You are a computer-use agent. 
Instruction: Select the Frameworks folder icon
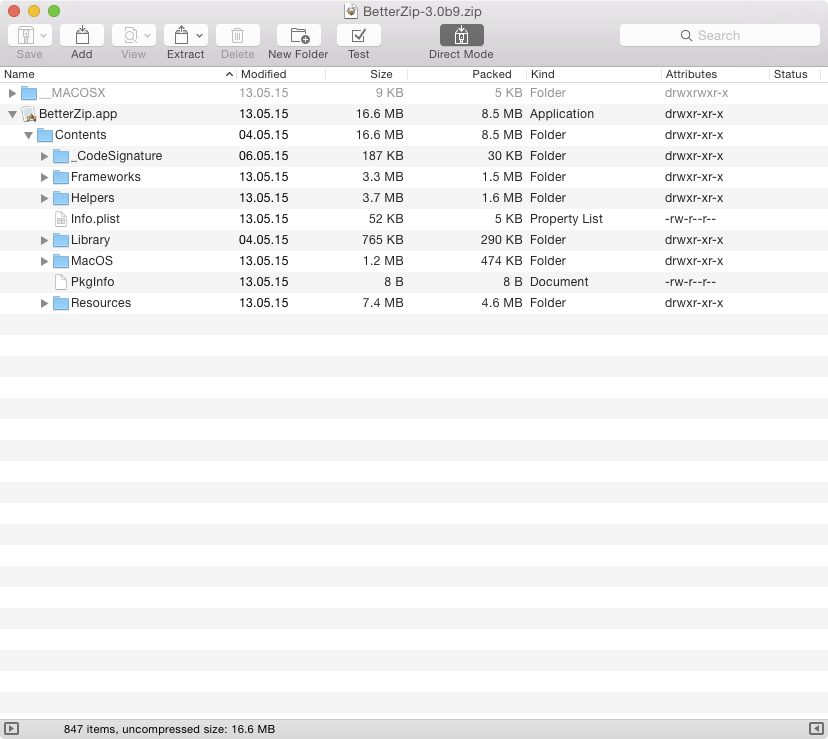pos(61,177)
